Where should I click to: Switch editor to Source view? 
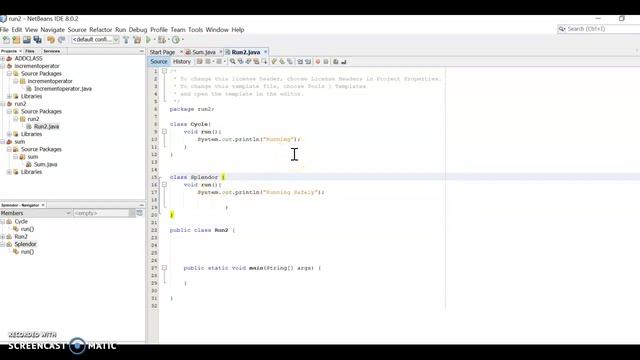tap(159, 62)
